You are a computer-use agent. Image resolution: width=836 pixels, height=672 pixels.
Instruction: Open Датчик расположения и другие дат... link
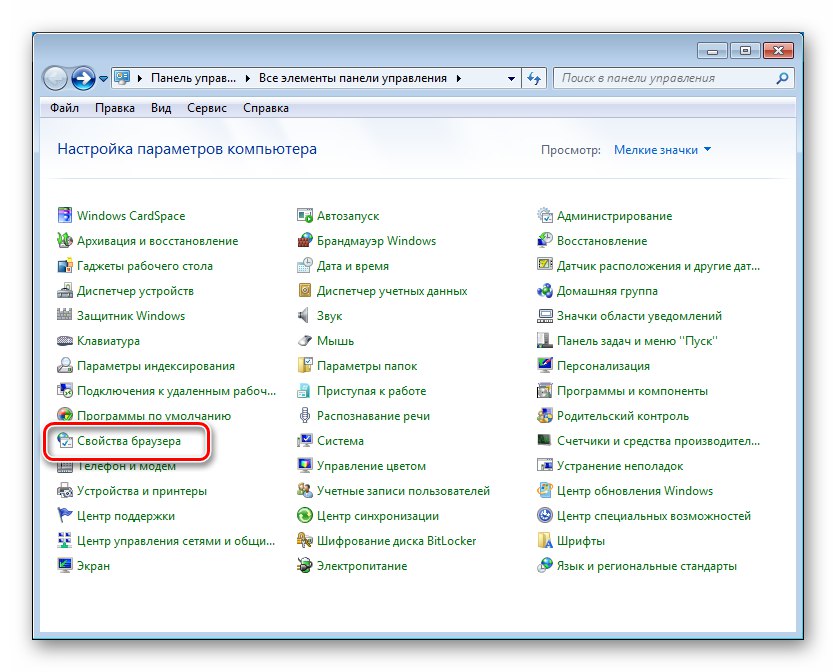[x=658, y=266]
